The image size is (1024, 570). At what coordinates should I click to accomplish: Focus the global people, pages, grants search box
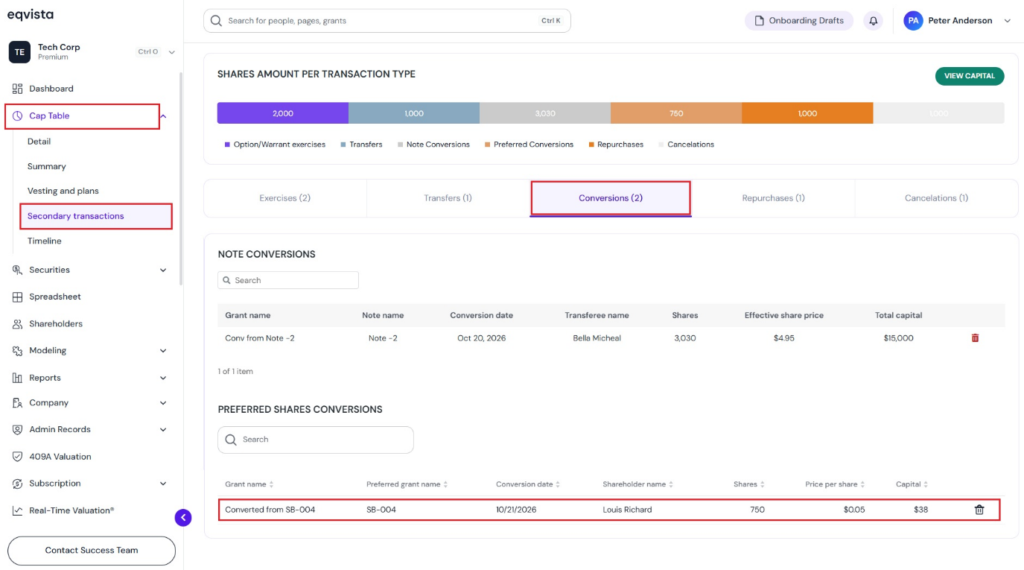[x=387, y=21]
